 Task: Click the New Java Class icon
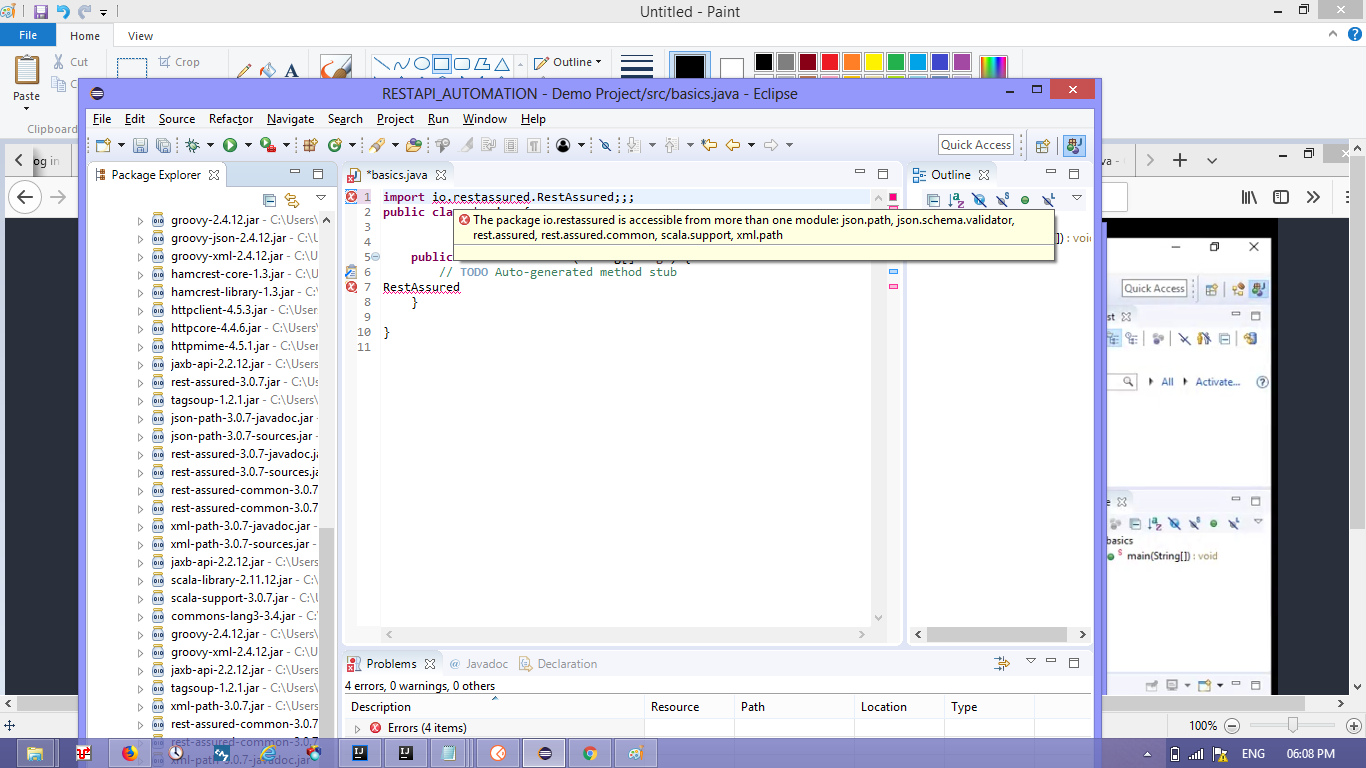tap(334, 145)
